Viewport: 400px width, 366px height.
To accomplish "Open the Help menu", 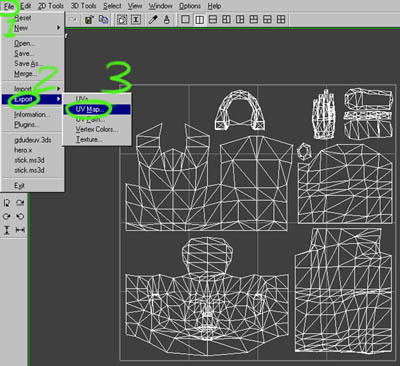I will [214, 6].
